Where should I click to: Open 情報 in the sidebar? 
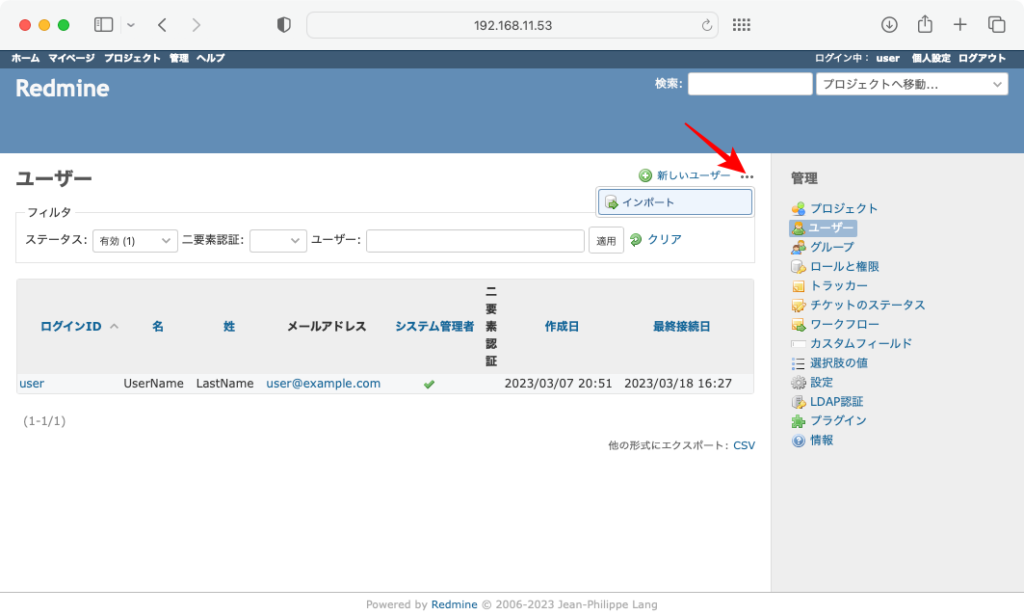pyautogui.click(x=822, y=440)
